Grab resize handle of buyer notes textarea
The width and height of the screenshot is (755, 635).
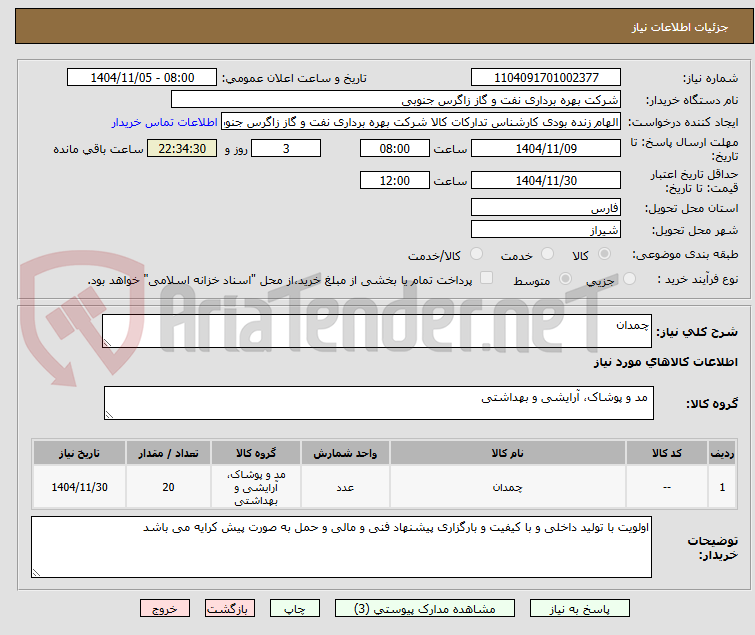(x=36, y=572)
